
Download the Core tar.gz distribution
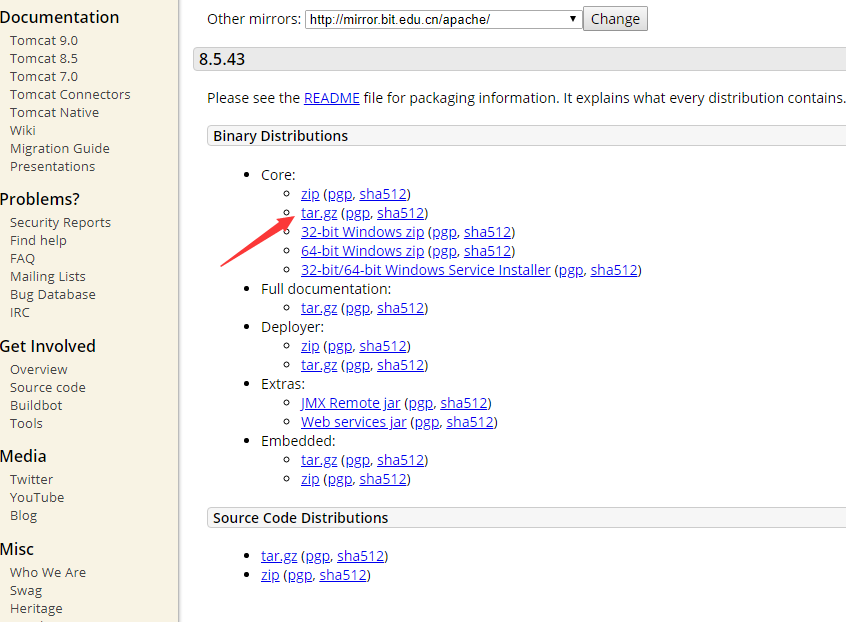coord(319,213)
